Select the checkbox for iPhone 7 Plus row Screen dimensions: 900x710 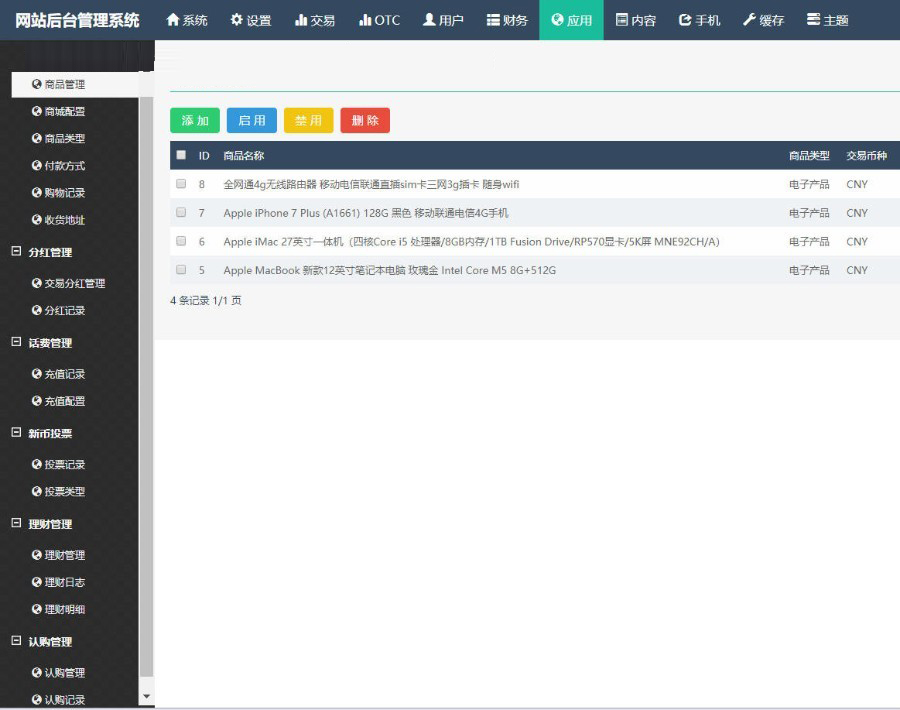(181, 213)
